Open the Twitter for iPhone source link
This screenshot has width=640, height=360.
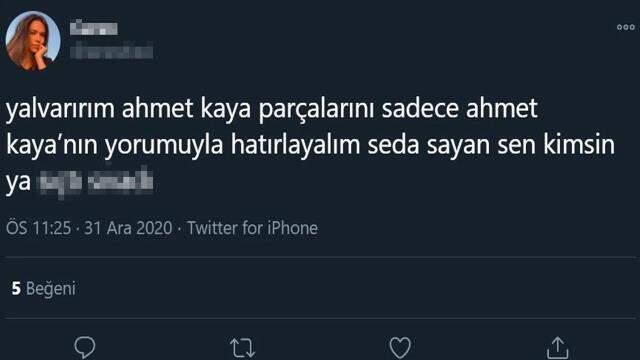(252, 228)
